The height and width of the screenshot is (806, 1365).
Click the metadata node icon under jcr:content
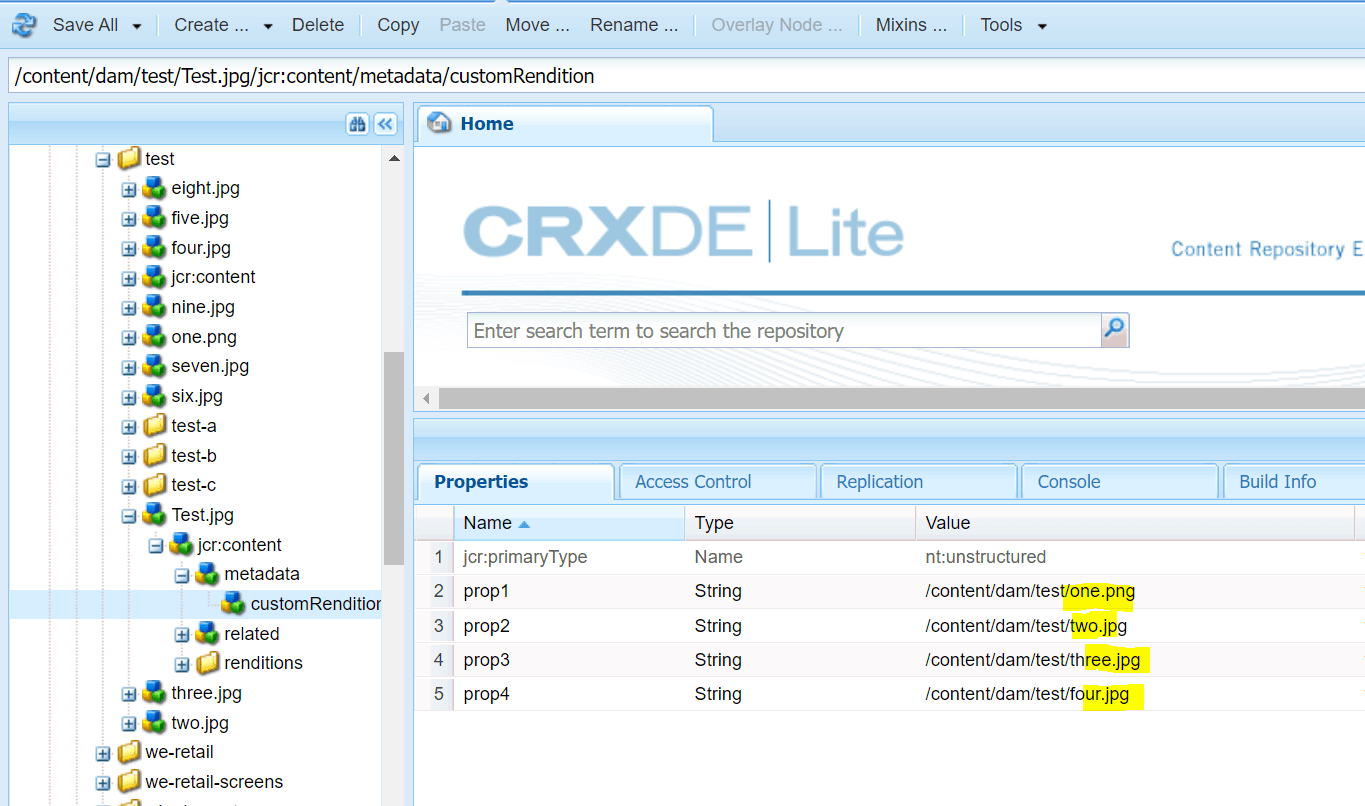(205, 574)
